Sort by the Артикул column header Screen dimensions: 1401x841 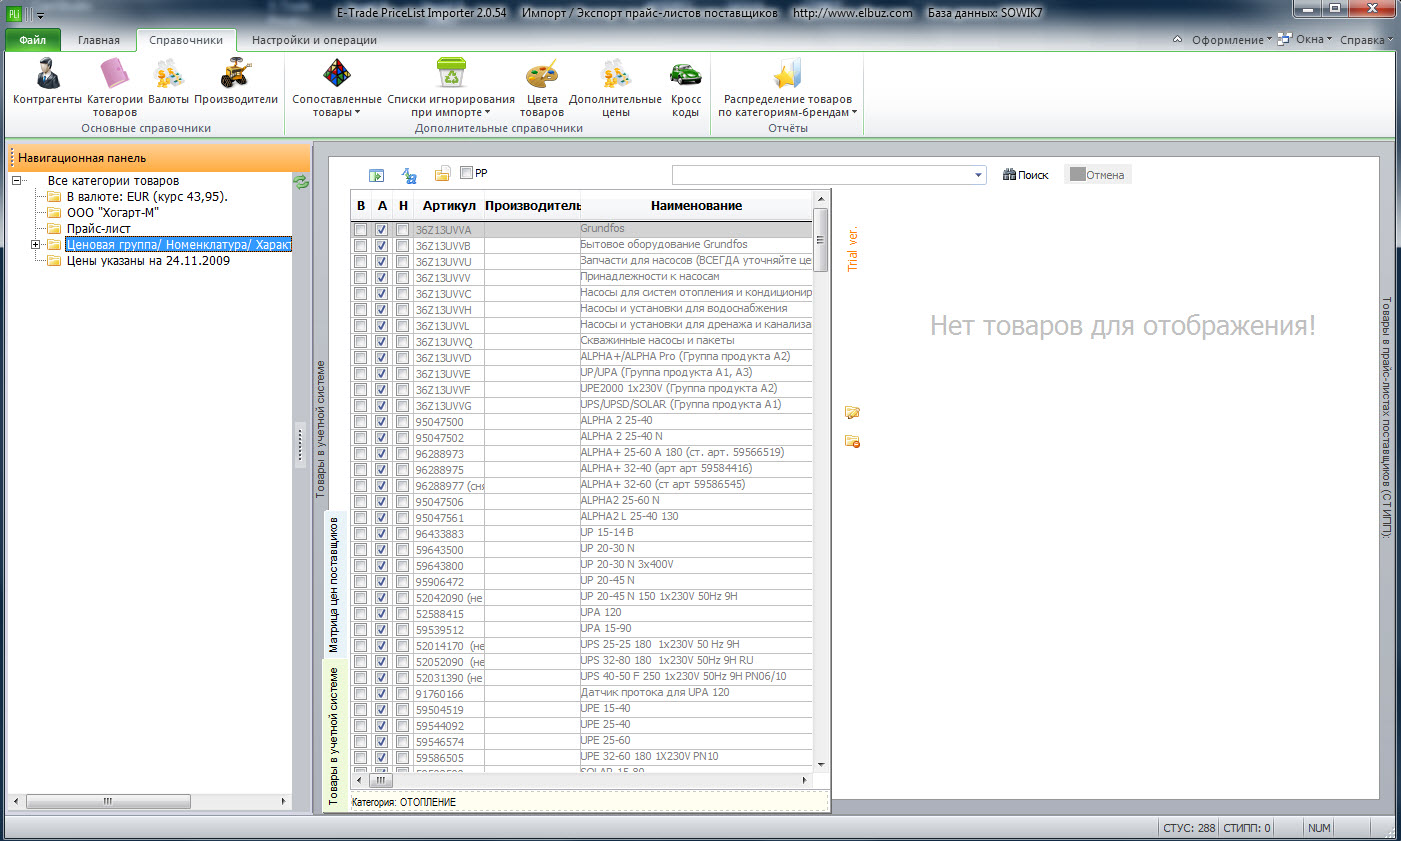coord(449,206)
